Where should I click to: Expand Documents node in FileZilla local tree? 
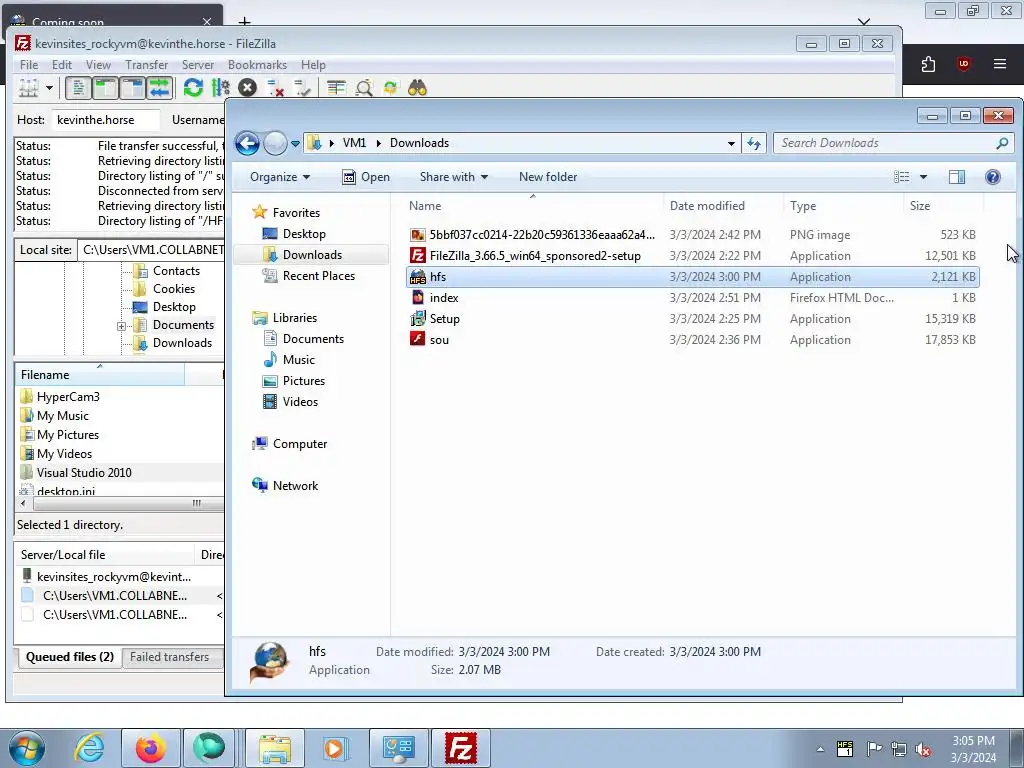pos(121,326)
